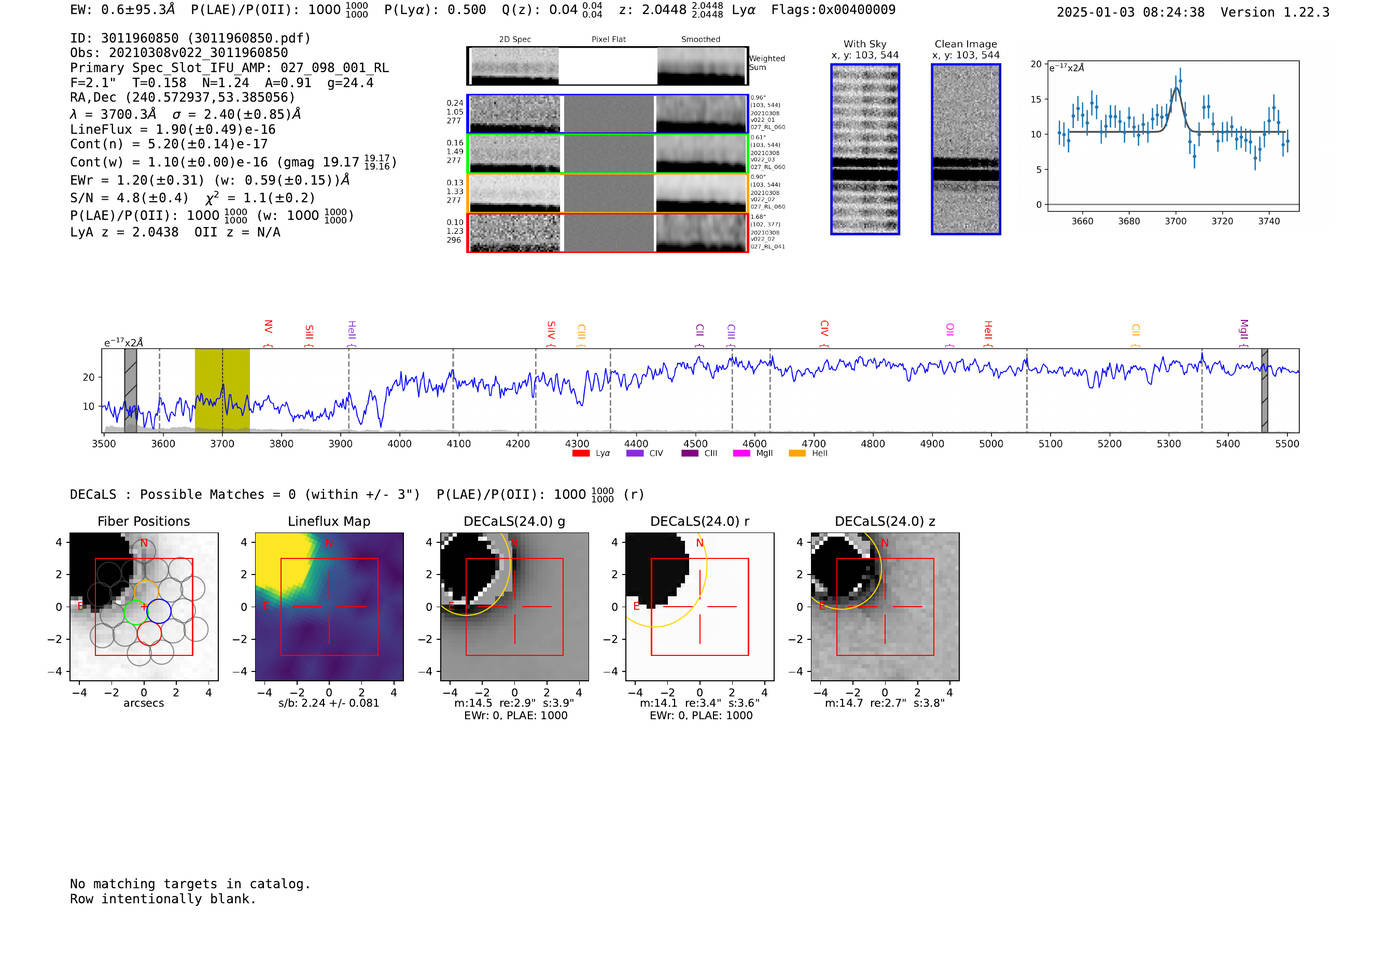Image resolution: width=1400 pixels, height=953 pixels.
Task: Click the CIV purple legend swatch
Action: click(x=634, y=454)
